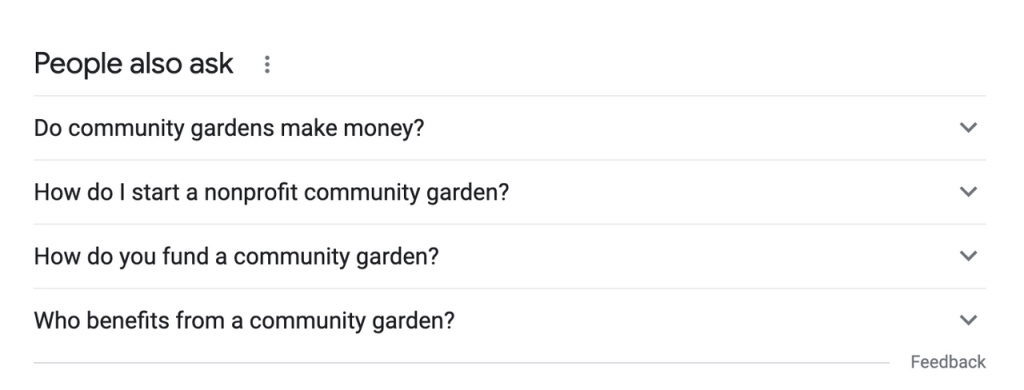This screenshot has height=390, width=1024.
Task: Click the 'People also ask' heading
Action: [x=133, y=64]
